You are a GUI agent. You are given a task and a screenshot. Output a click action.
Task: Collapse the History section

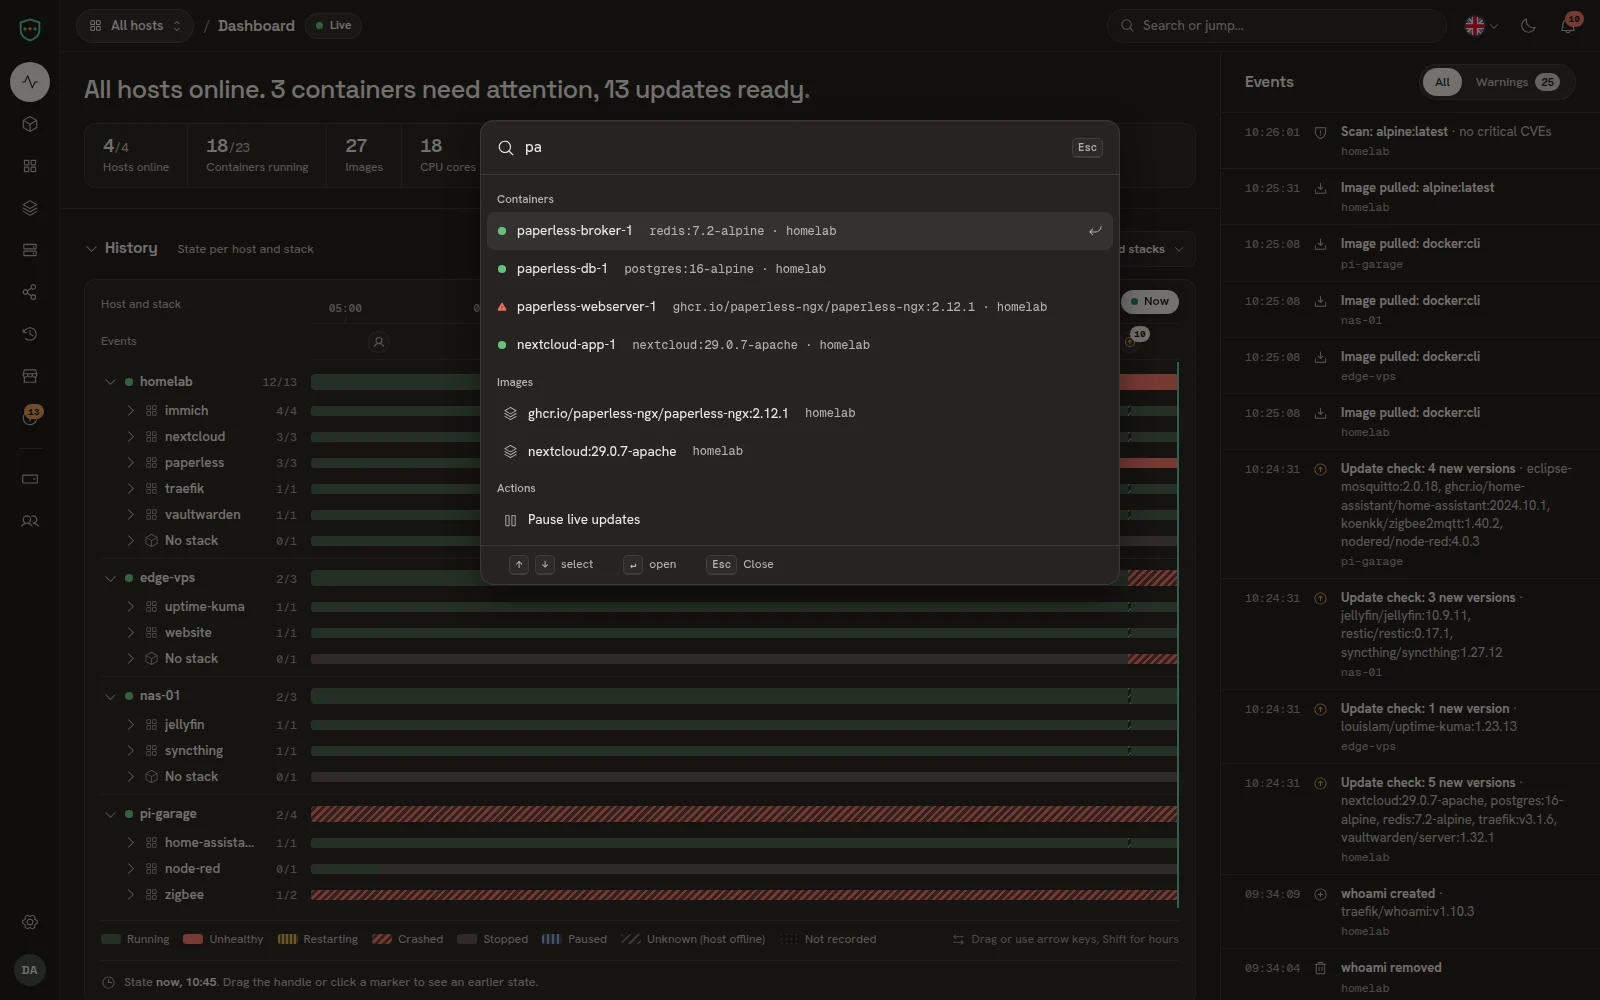(92, 248)
